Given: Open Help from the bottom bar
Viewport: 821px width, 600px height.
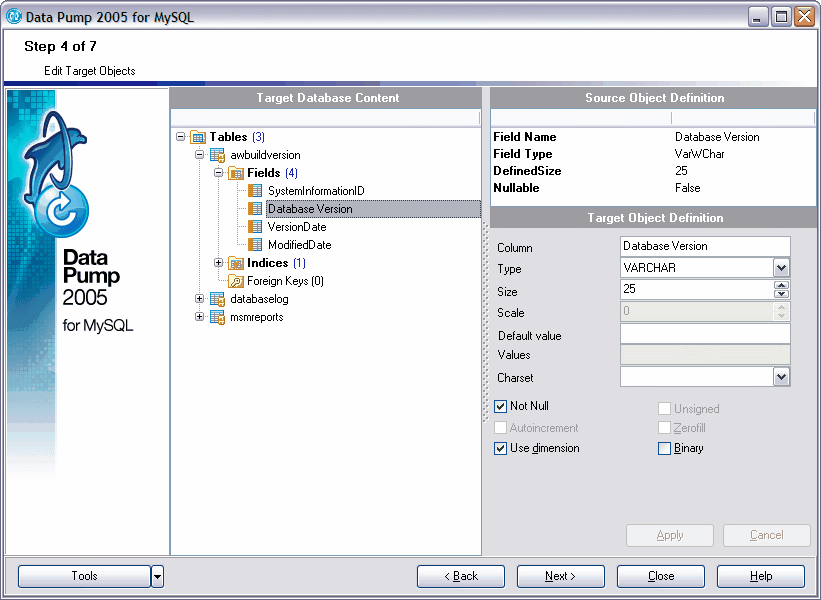Looking at the screenshot, I should [x=761, y=576].
